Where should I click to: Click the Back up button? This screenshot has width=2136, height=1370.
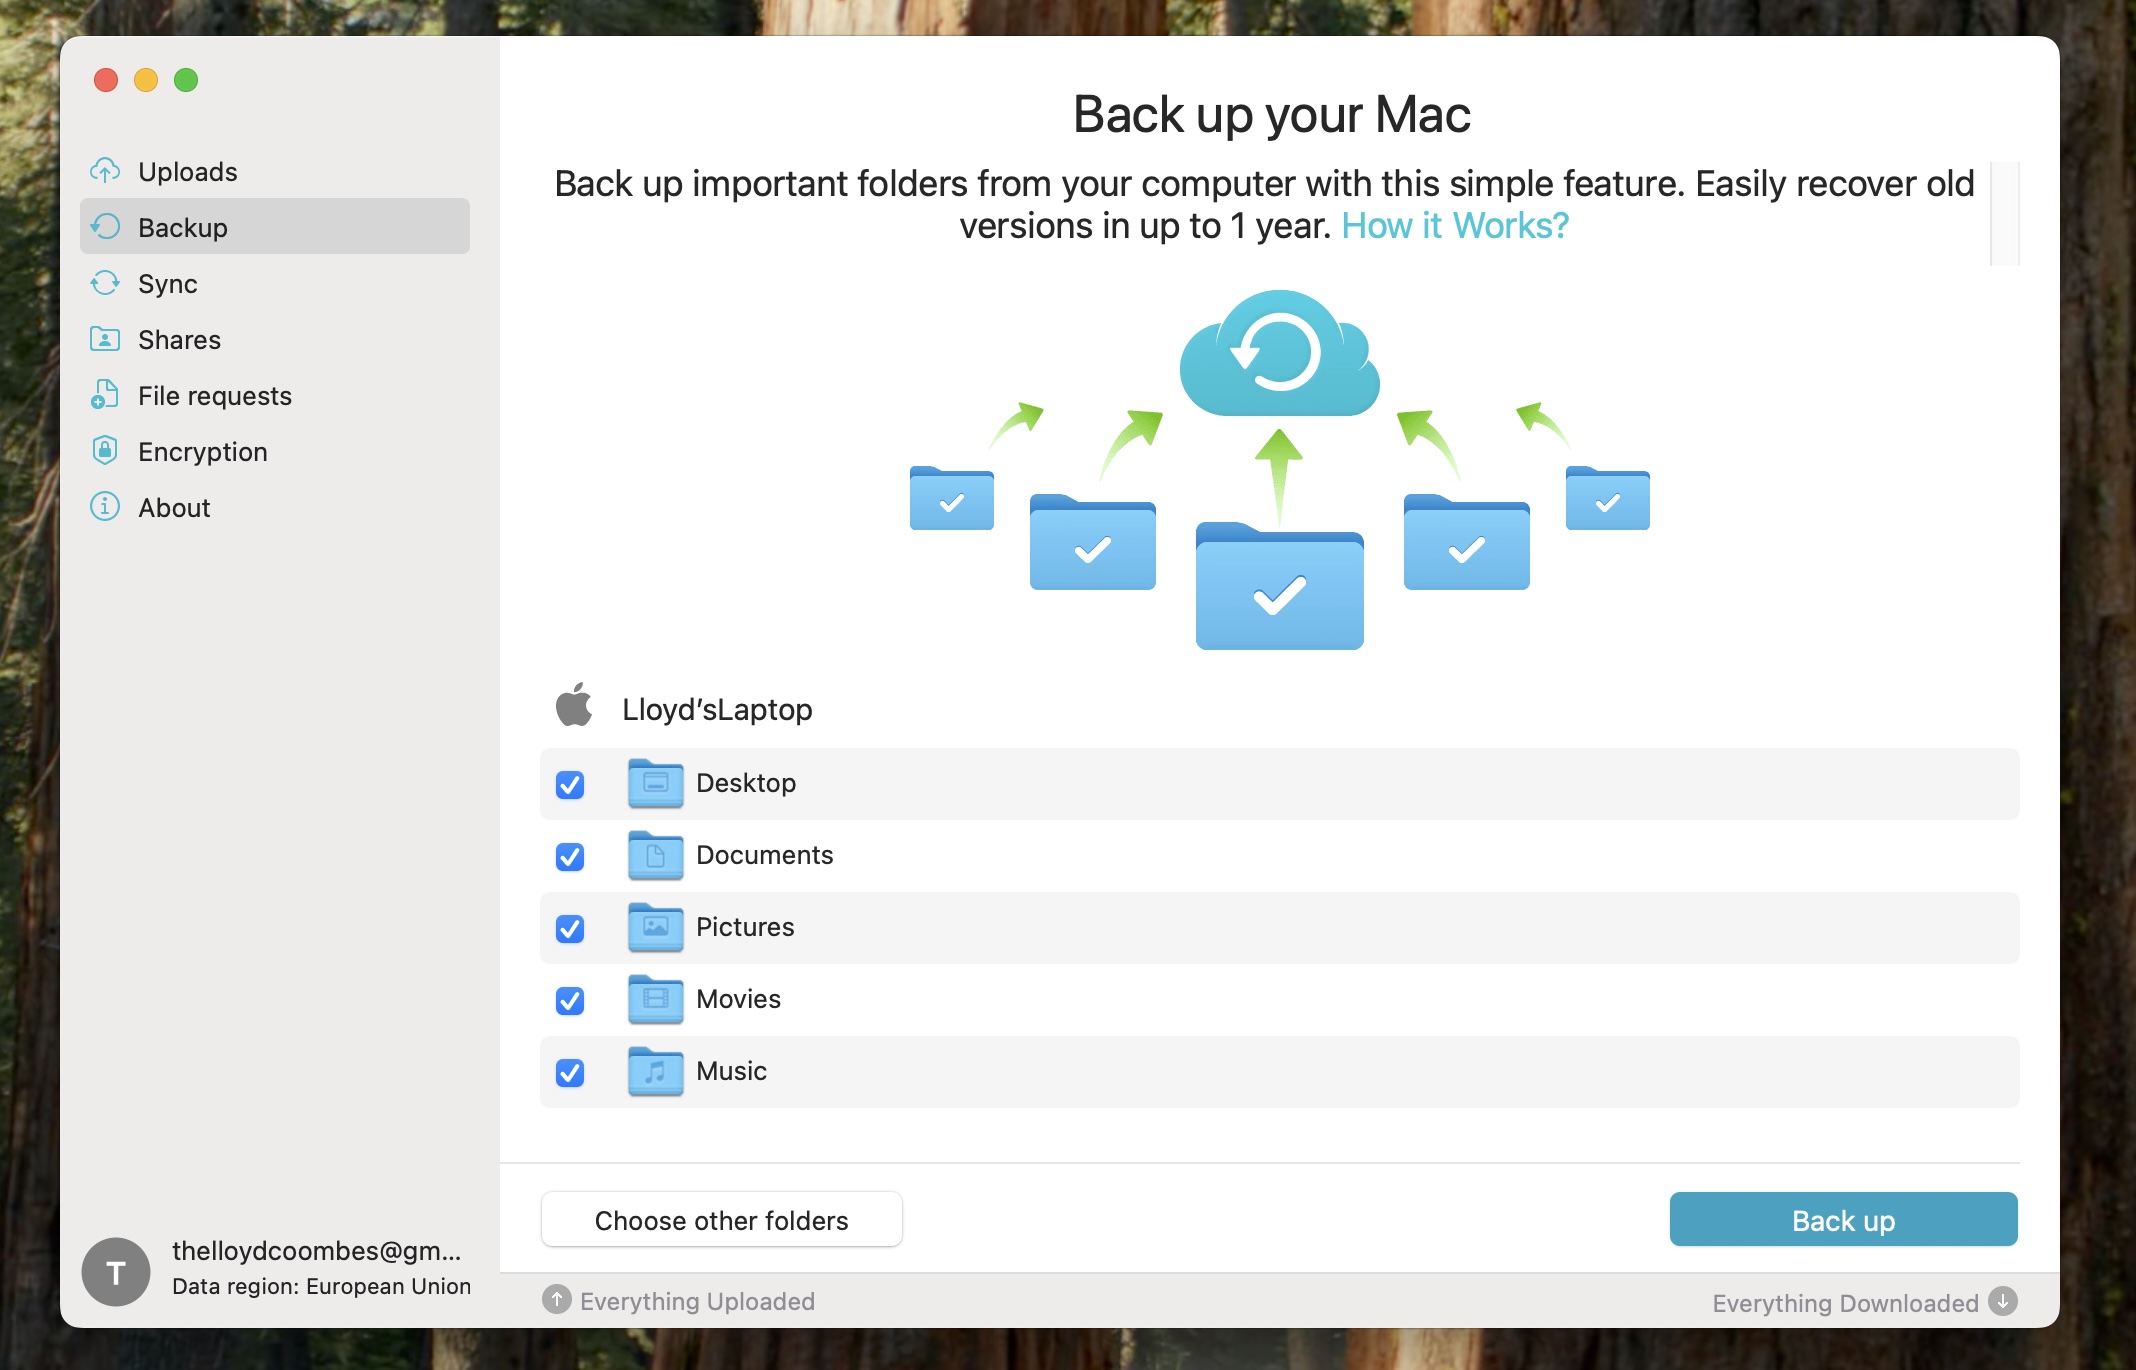click(x=1843, y=1220)
